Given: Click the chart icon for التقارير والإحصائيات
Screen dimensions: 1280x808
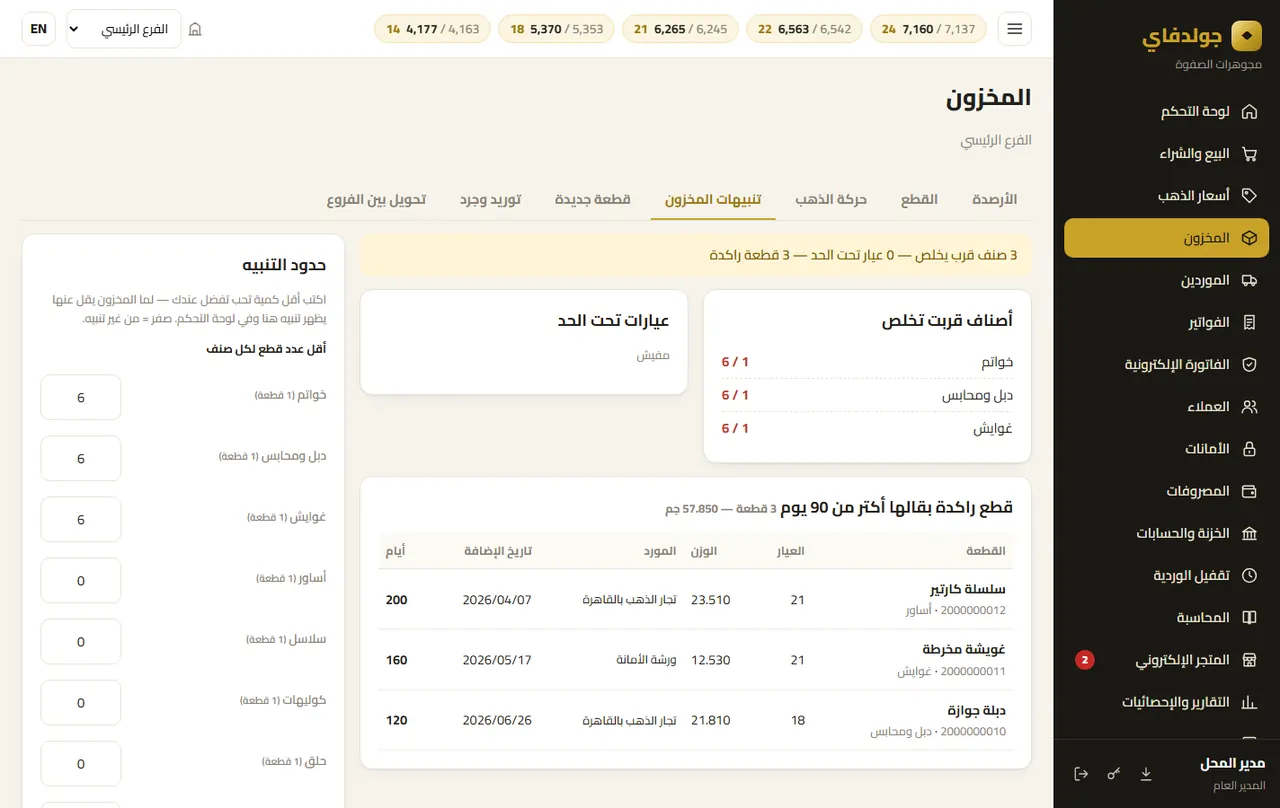Looking at the screenshot, I should click(x=1249, y=702).
